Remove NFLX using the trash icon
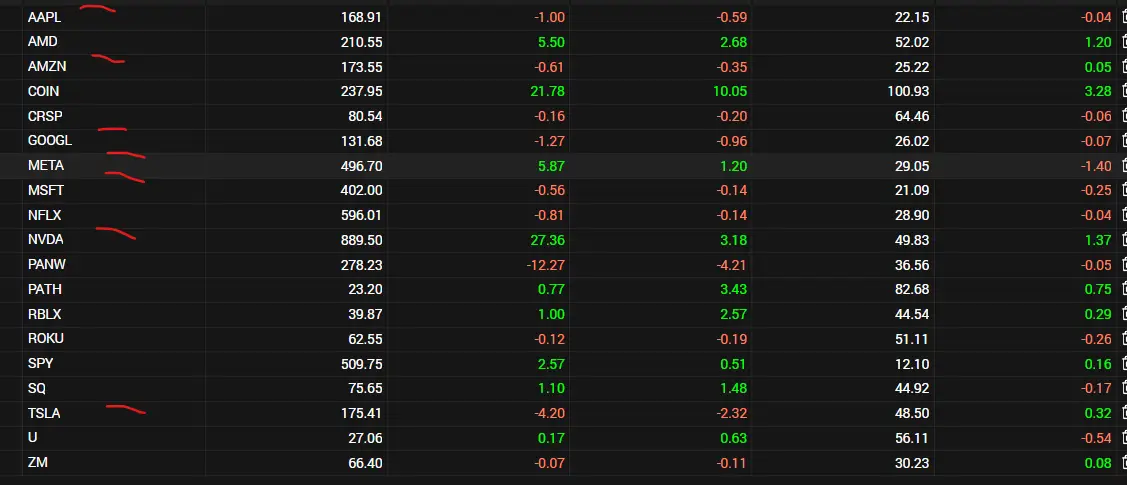Screen dimensions: 1127x485 click(x=1124, y=215)
